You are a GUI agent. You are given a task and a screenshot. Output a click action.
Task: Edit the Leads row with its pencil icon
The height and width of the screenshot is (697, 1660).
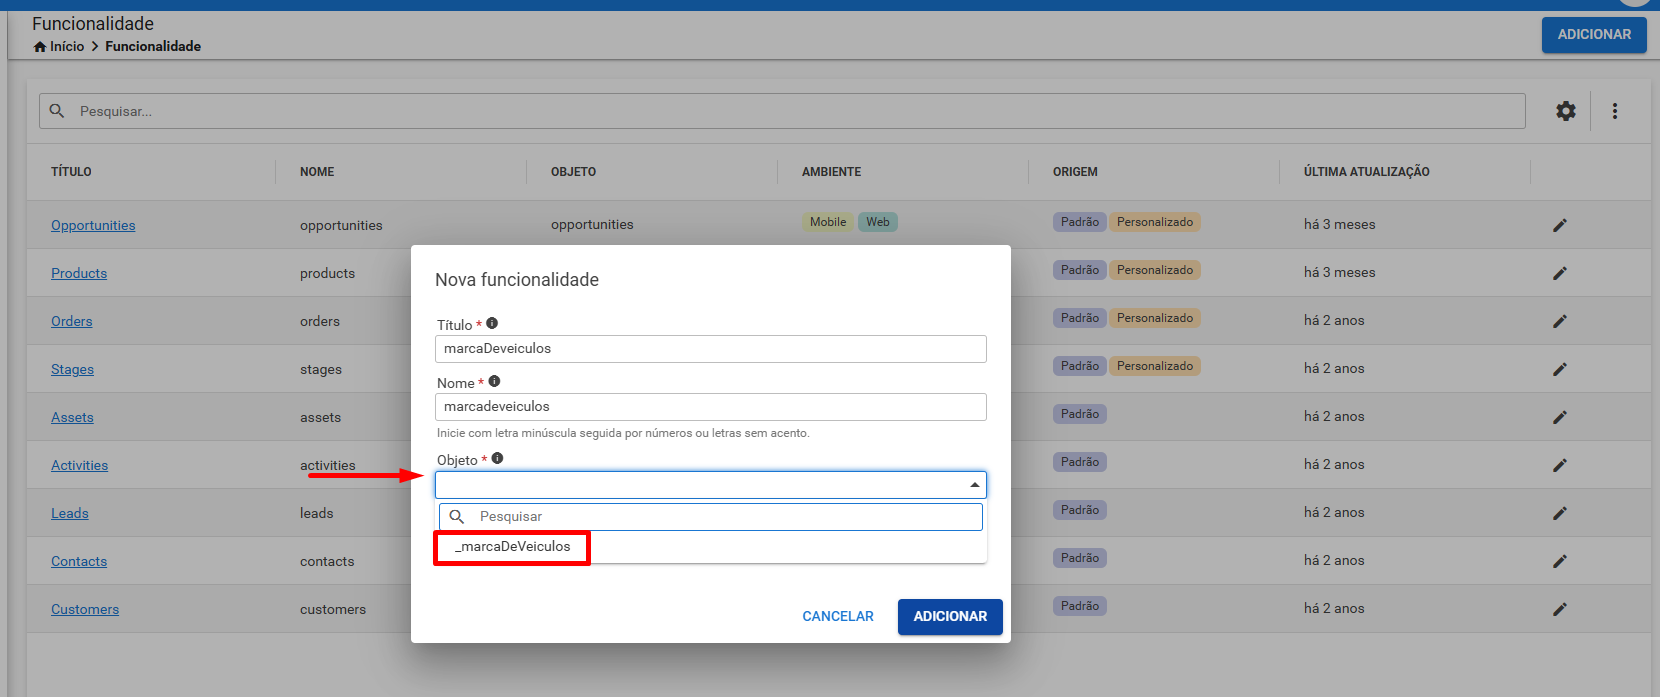[x=1560, y=513]
